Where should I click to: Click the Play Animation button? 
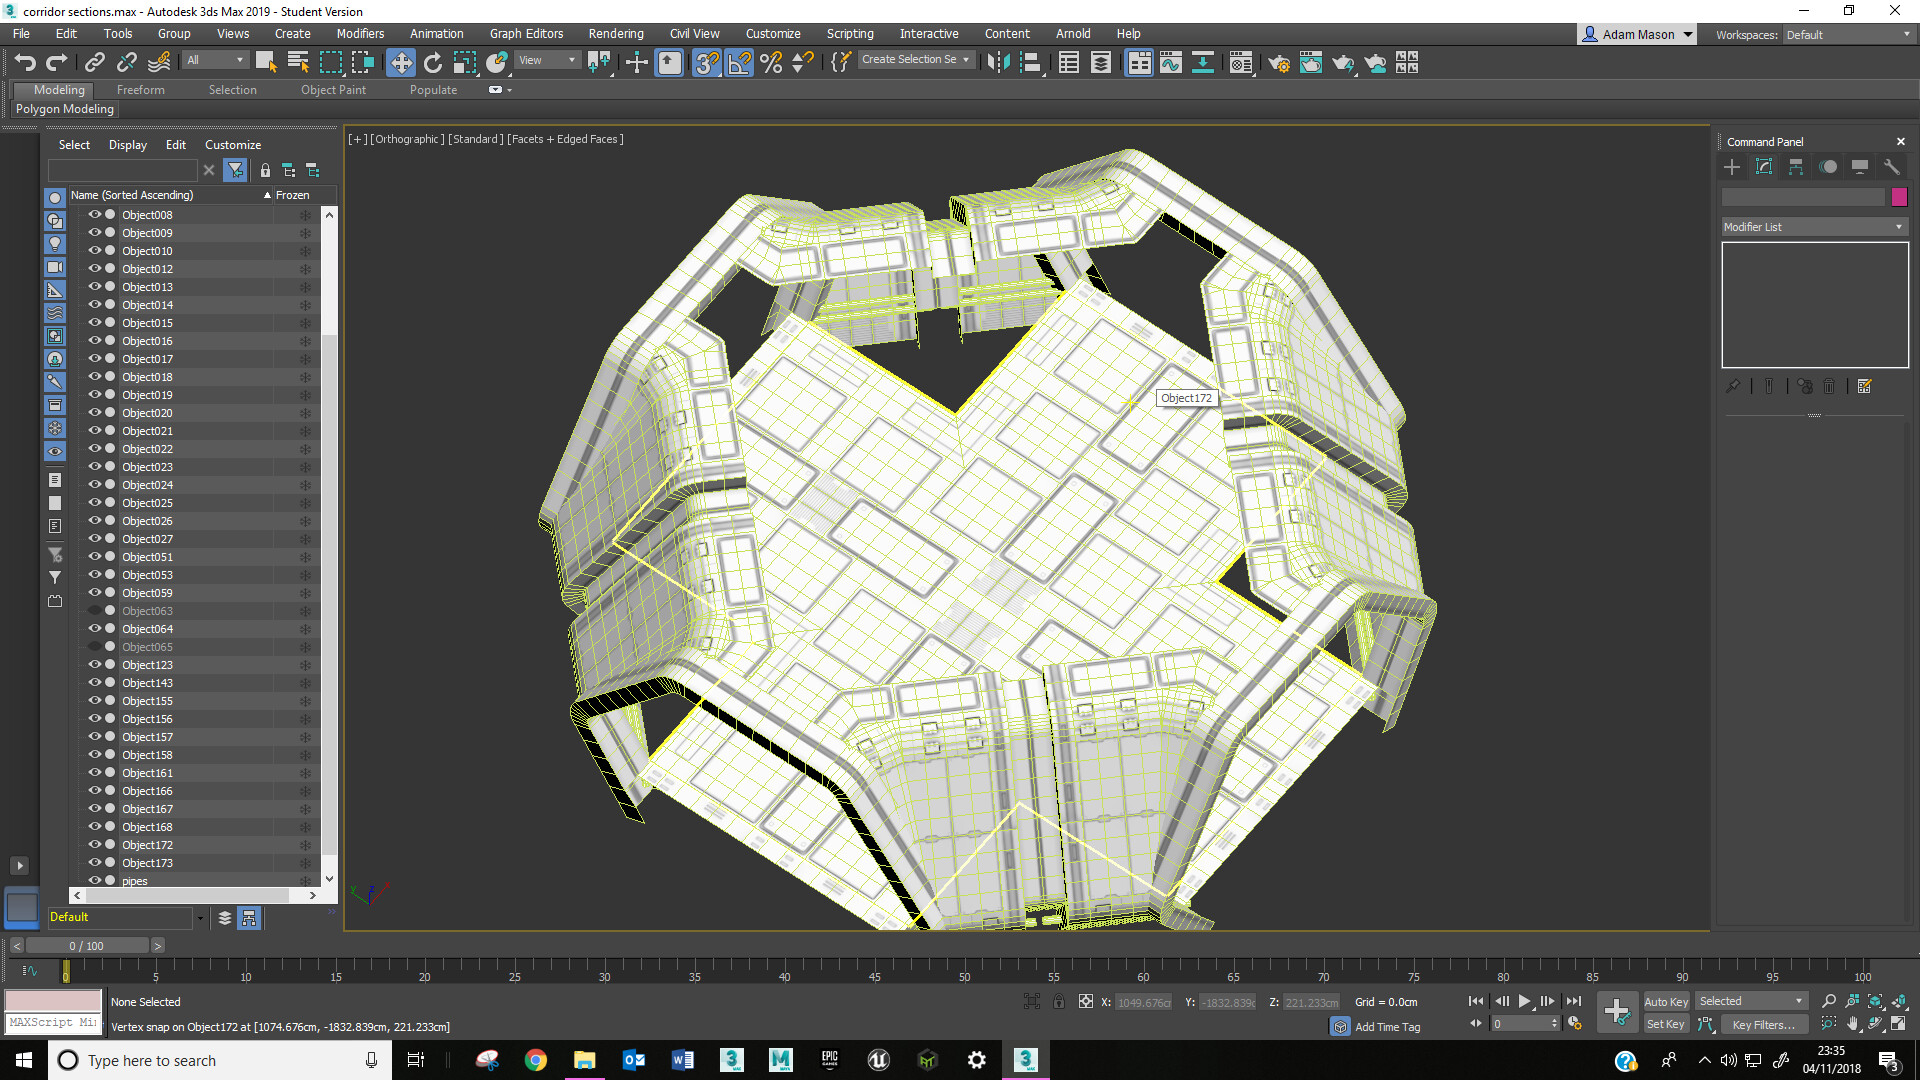pos(1524,1001)
